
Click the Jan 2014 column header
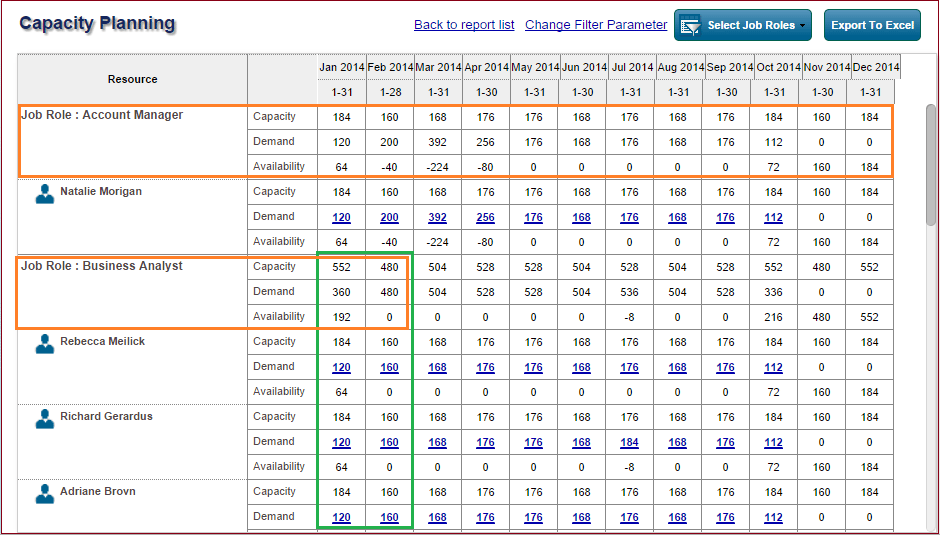(341, 67)
